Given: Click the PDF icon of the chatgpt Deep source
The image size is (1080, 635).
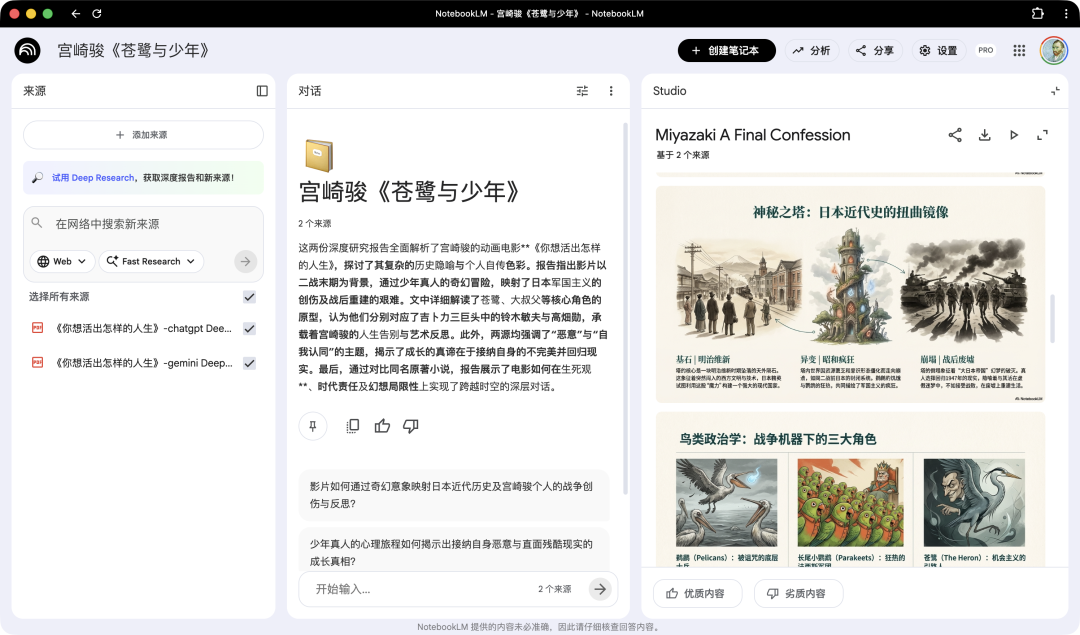Looking at the screenshot, I should pos(38,328).
